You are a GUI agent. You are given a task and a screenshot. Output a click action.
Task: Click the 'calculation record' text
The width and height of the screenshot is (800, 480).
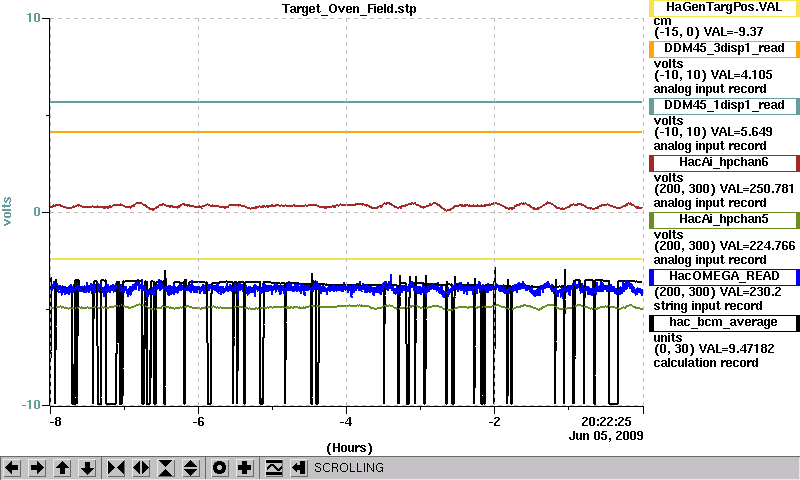706,363
